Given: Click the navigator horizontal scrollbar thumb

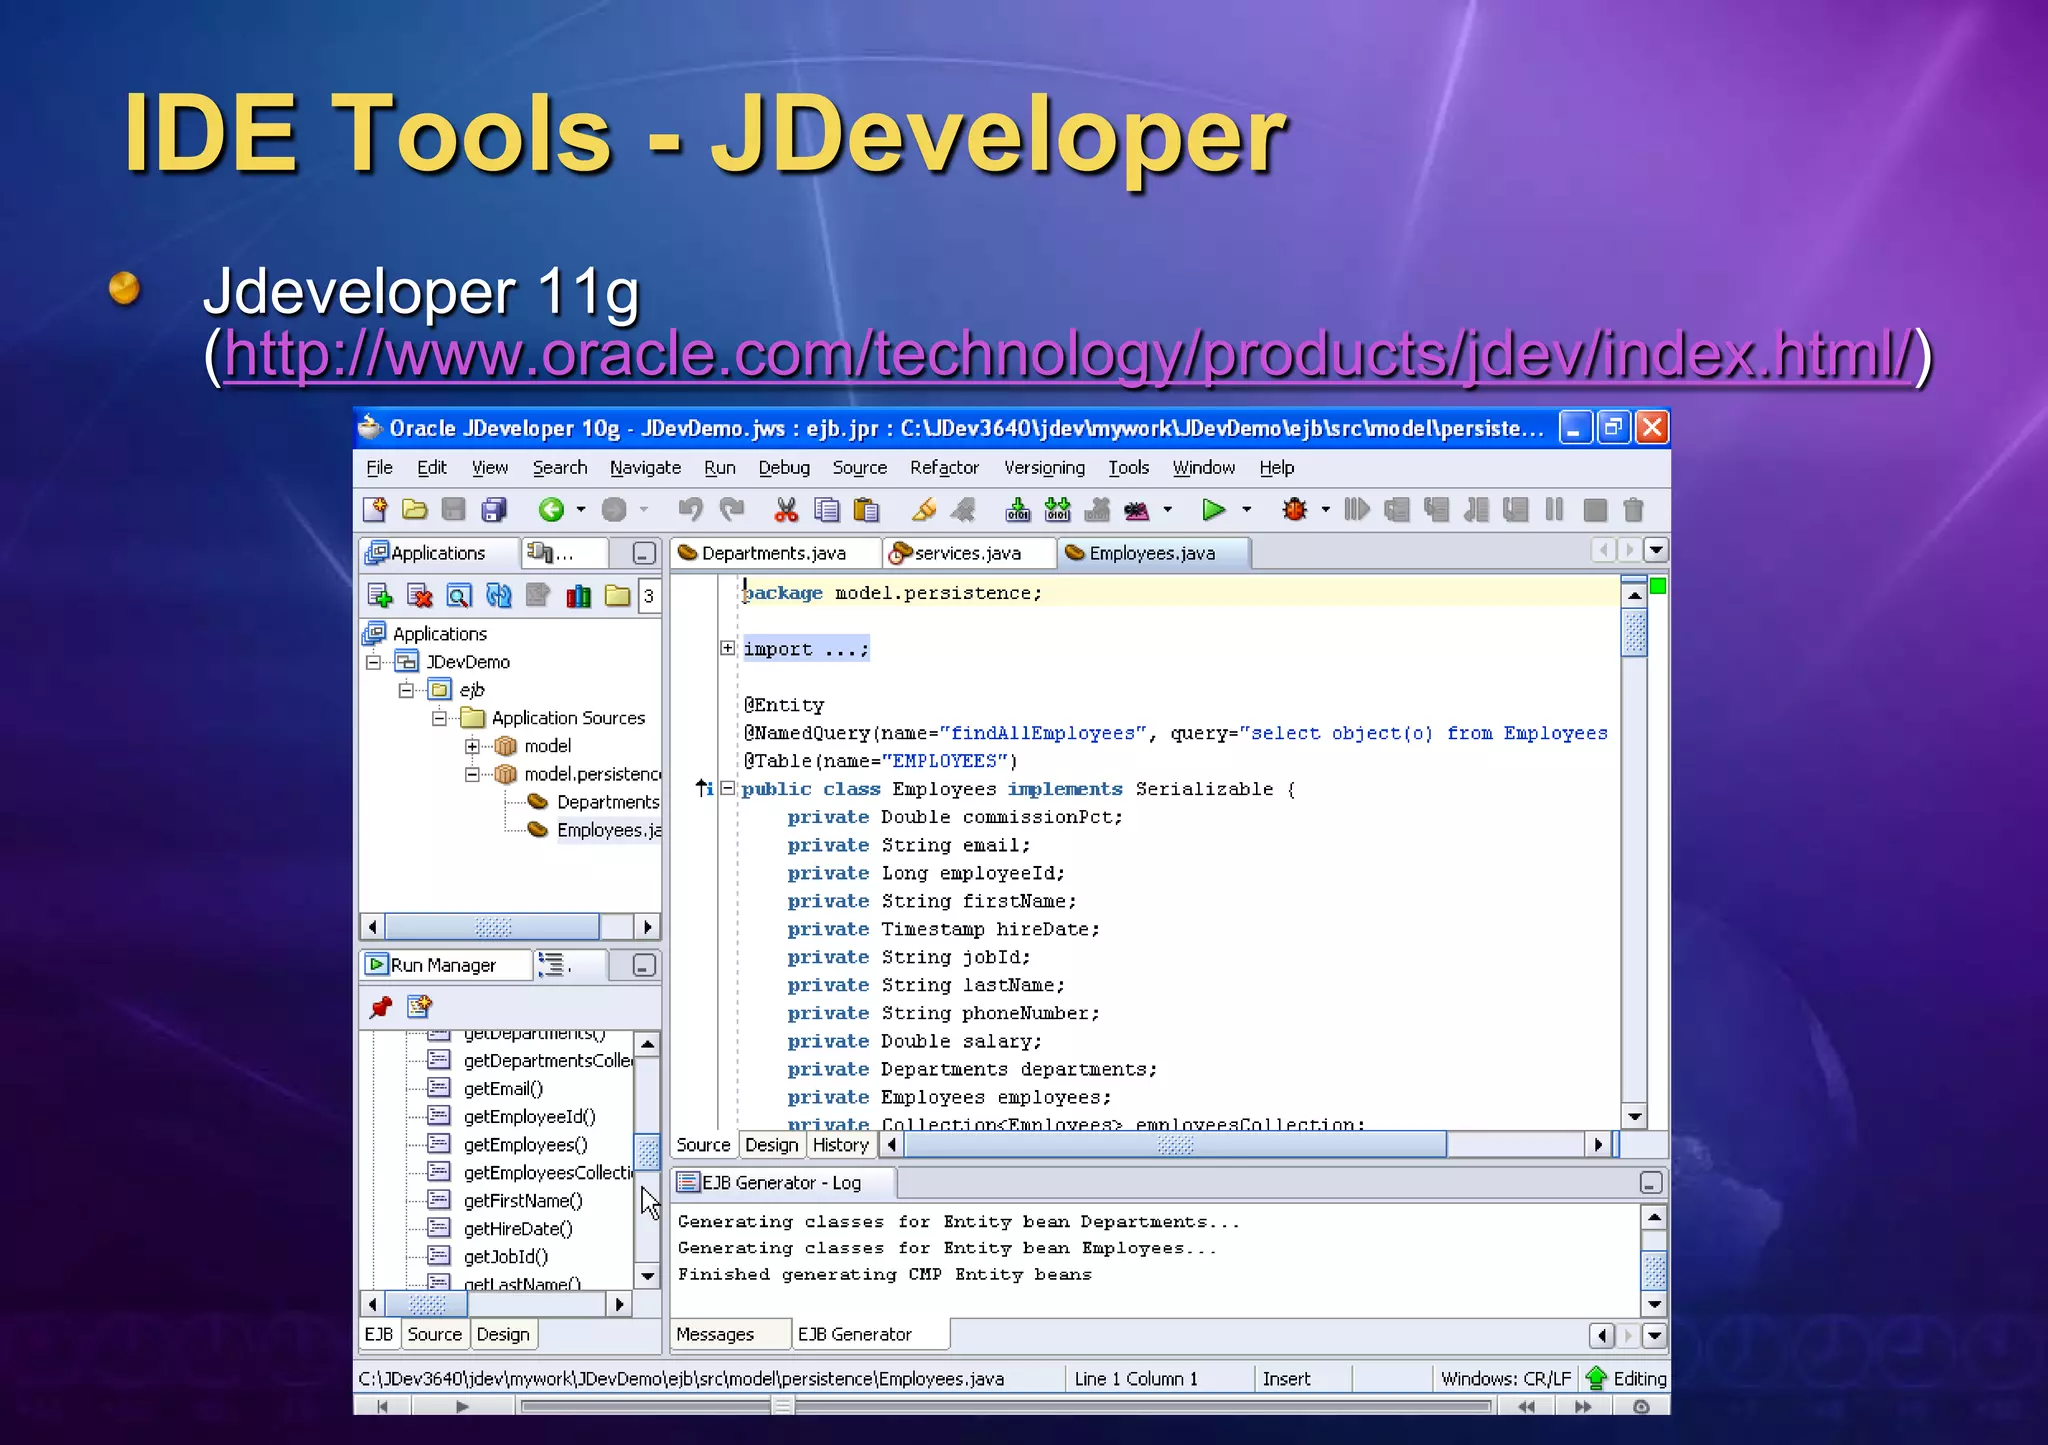Looking at the screenshot, I should click(493, 927).
